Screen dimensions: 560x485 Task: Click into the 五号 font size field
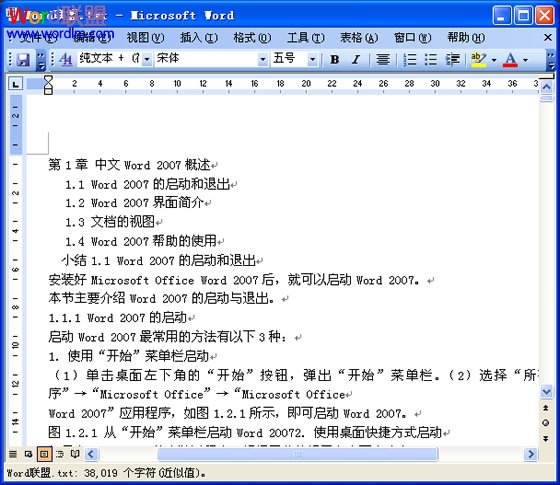point(289,59)
